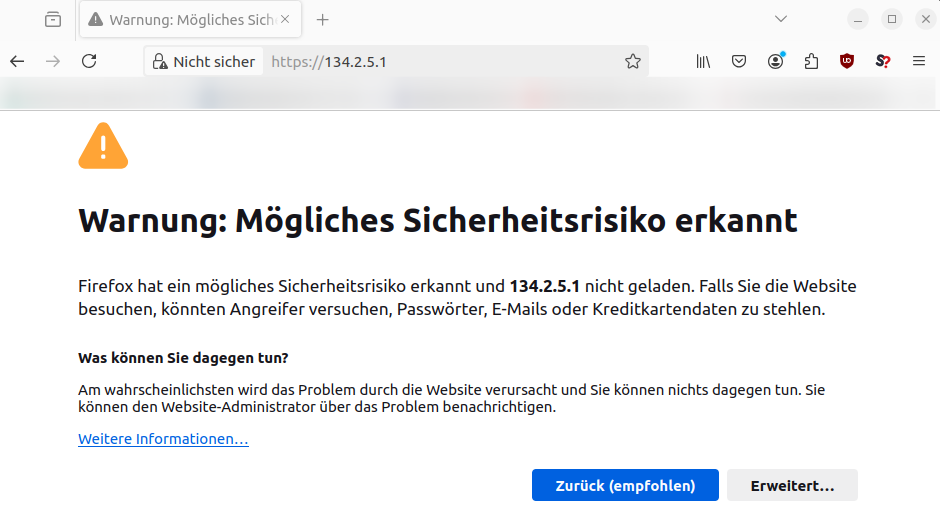940x527 pixels.
Task: Save page to Pocket
Action: tap(739, 61)
